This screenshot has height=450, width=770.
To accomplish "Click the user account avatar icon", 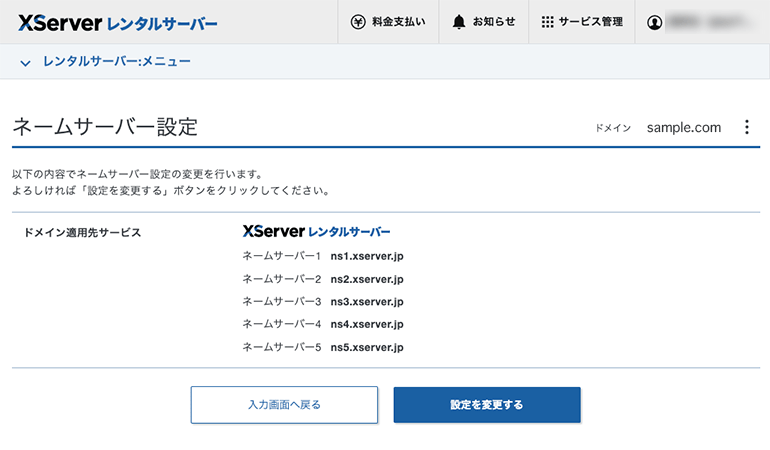I will pyautogui.click(x=654, y=22).
